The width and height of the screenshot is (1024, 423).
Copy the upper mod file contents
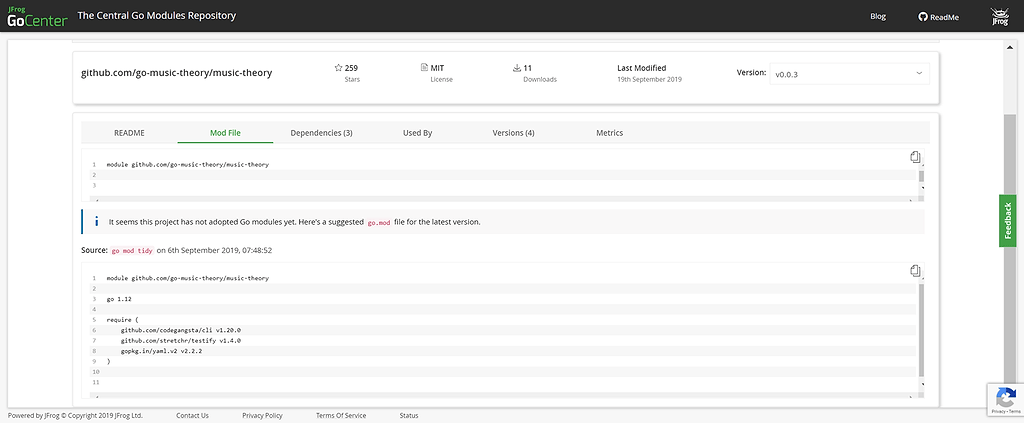point(915,157)
